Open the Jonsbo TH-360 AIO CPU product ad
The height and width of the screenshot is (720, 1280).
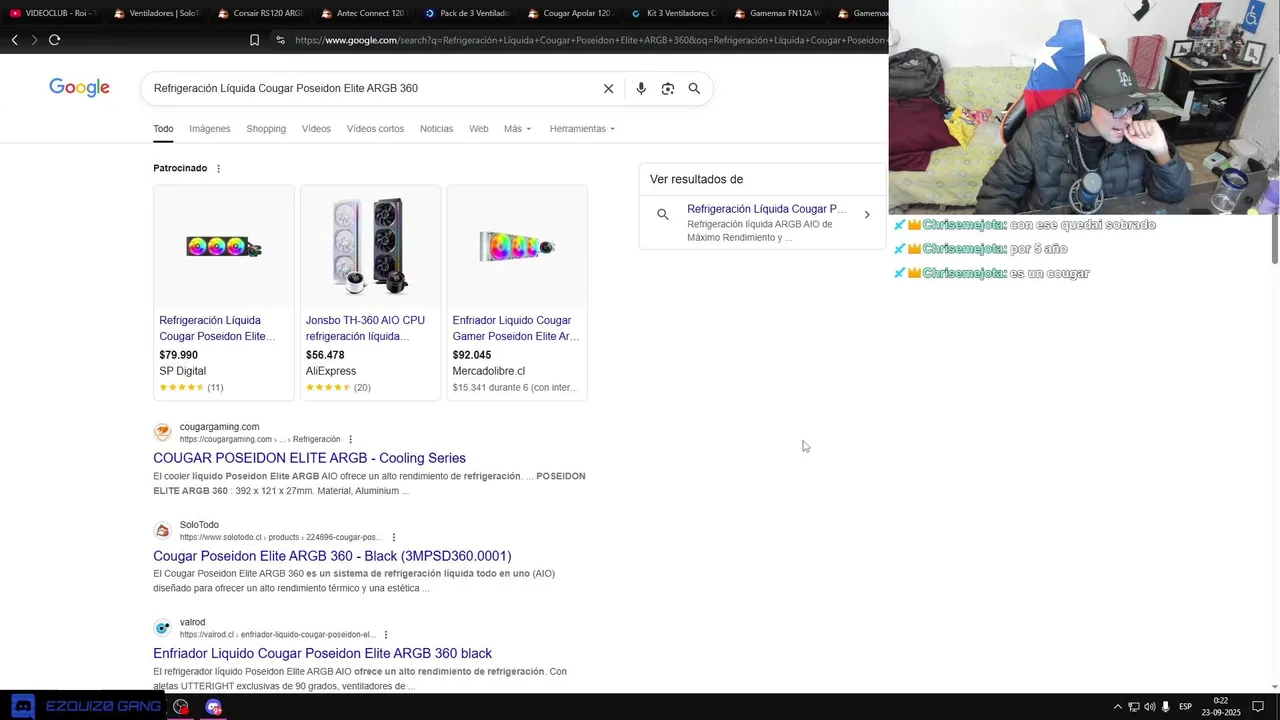(x=365, y=328)
